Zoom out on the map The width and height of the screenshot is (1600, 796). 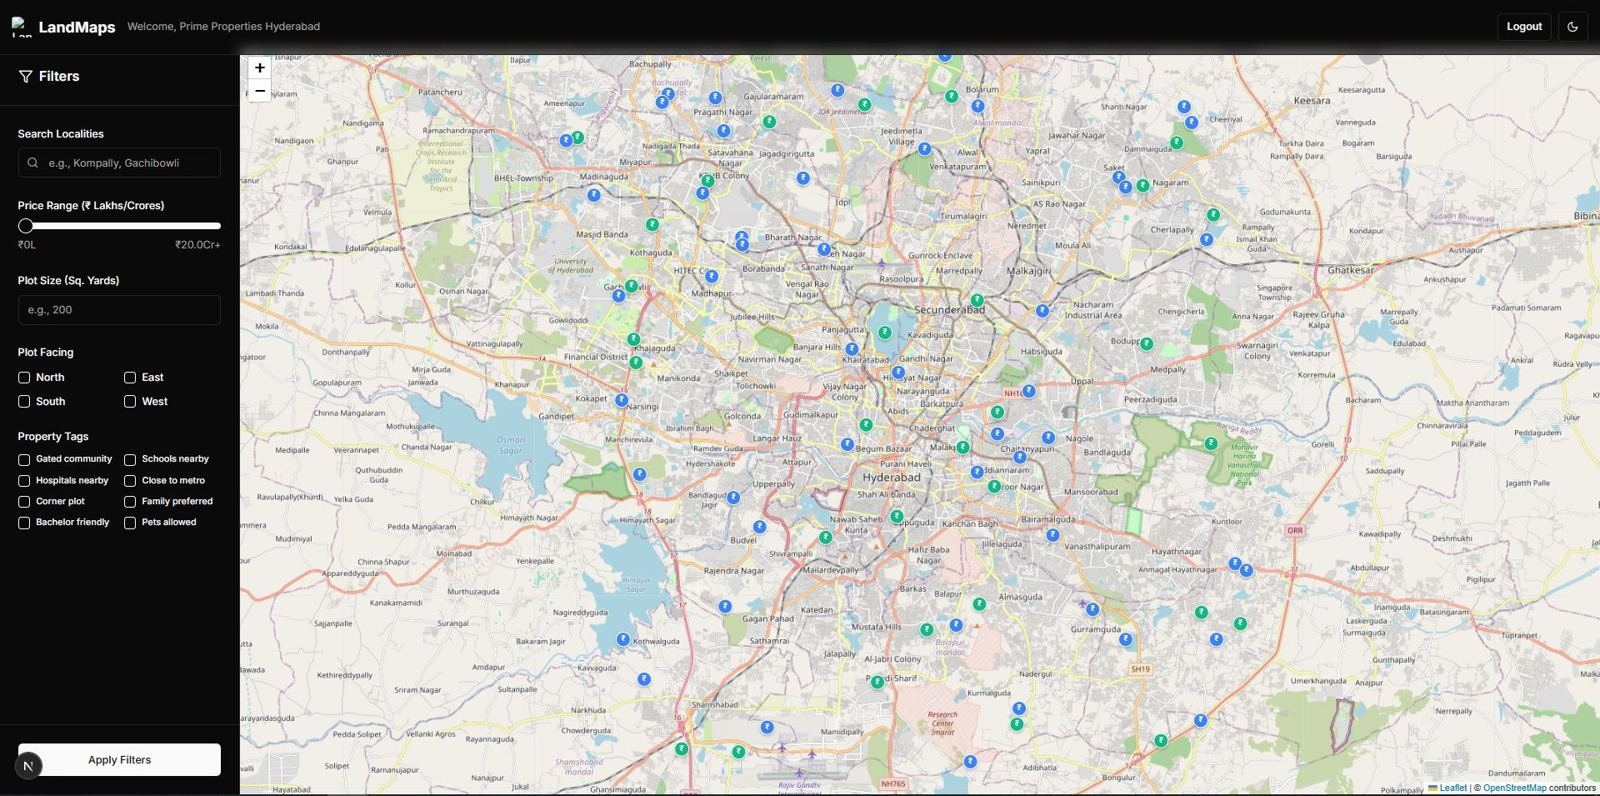click(259, 91)
